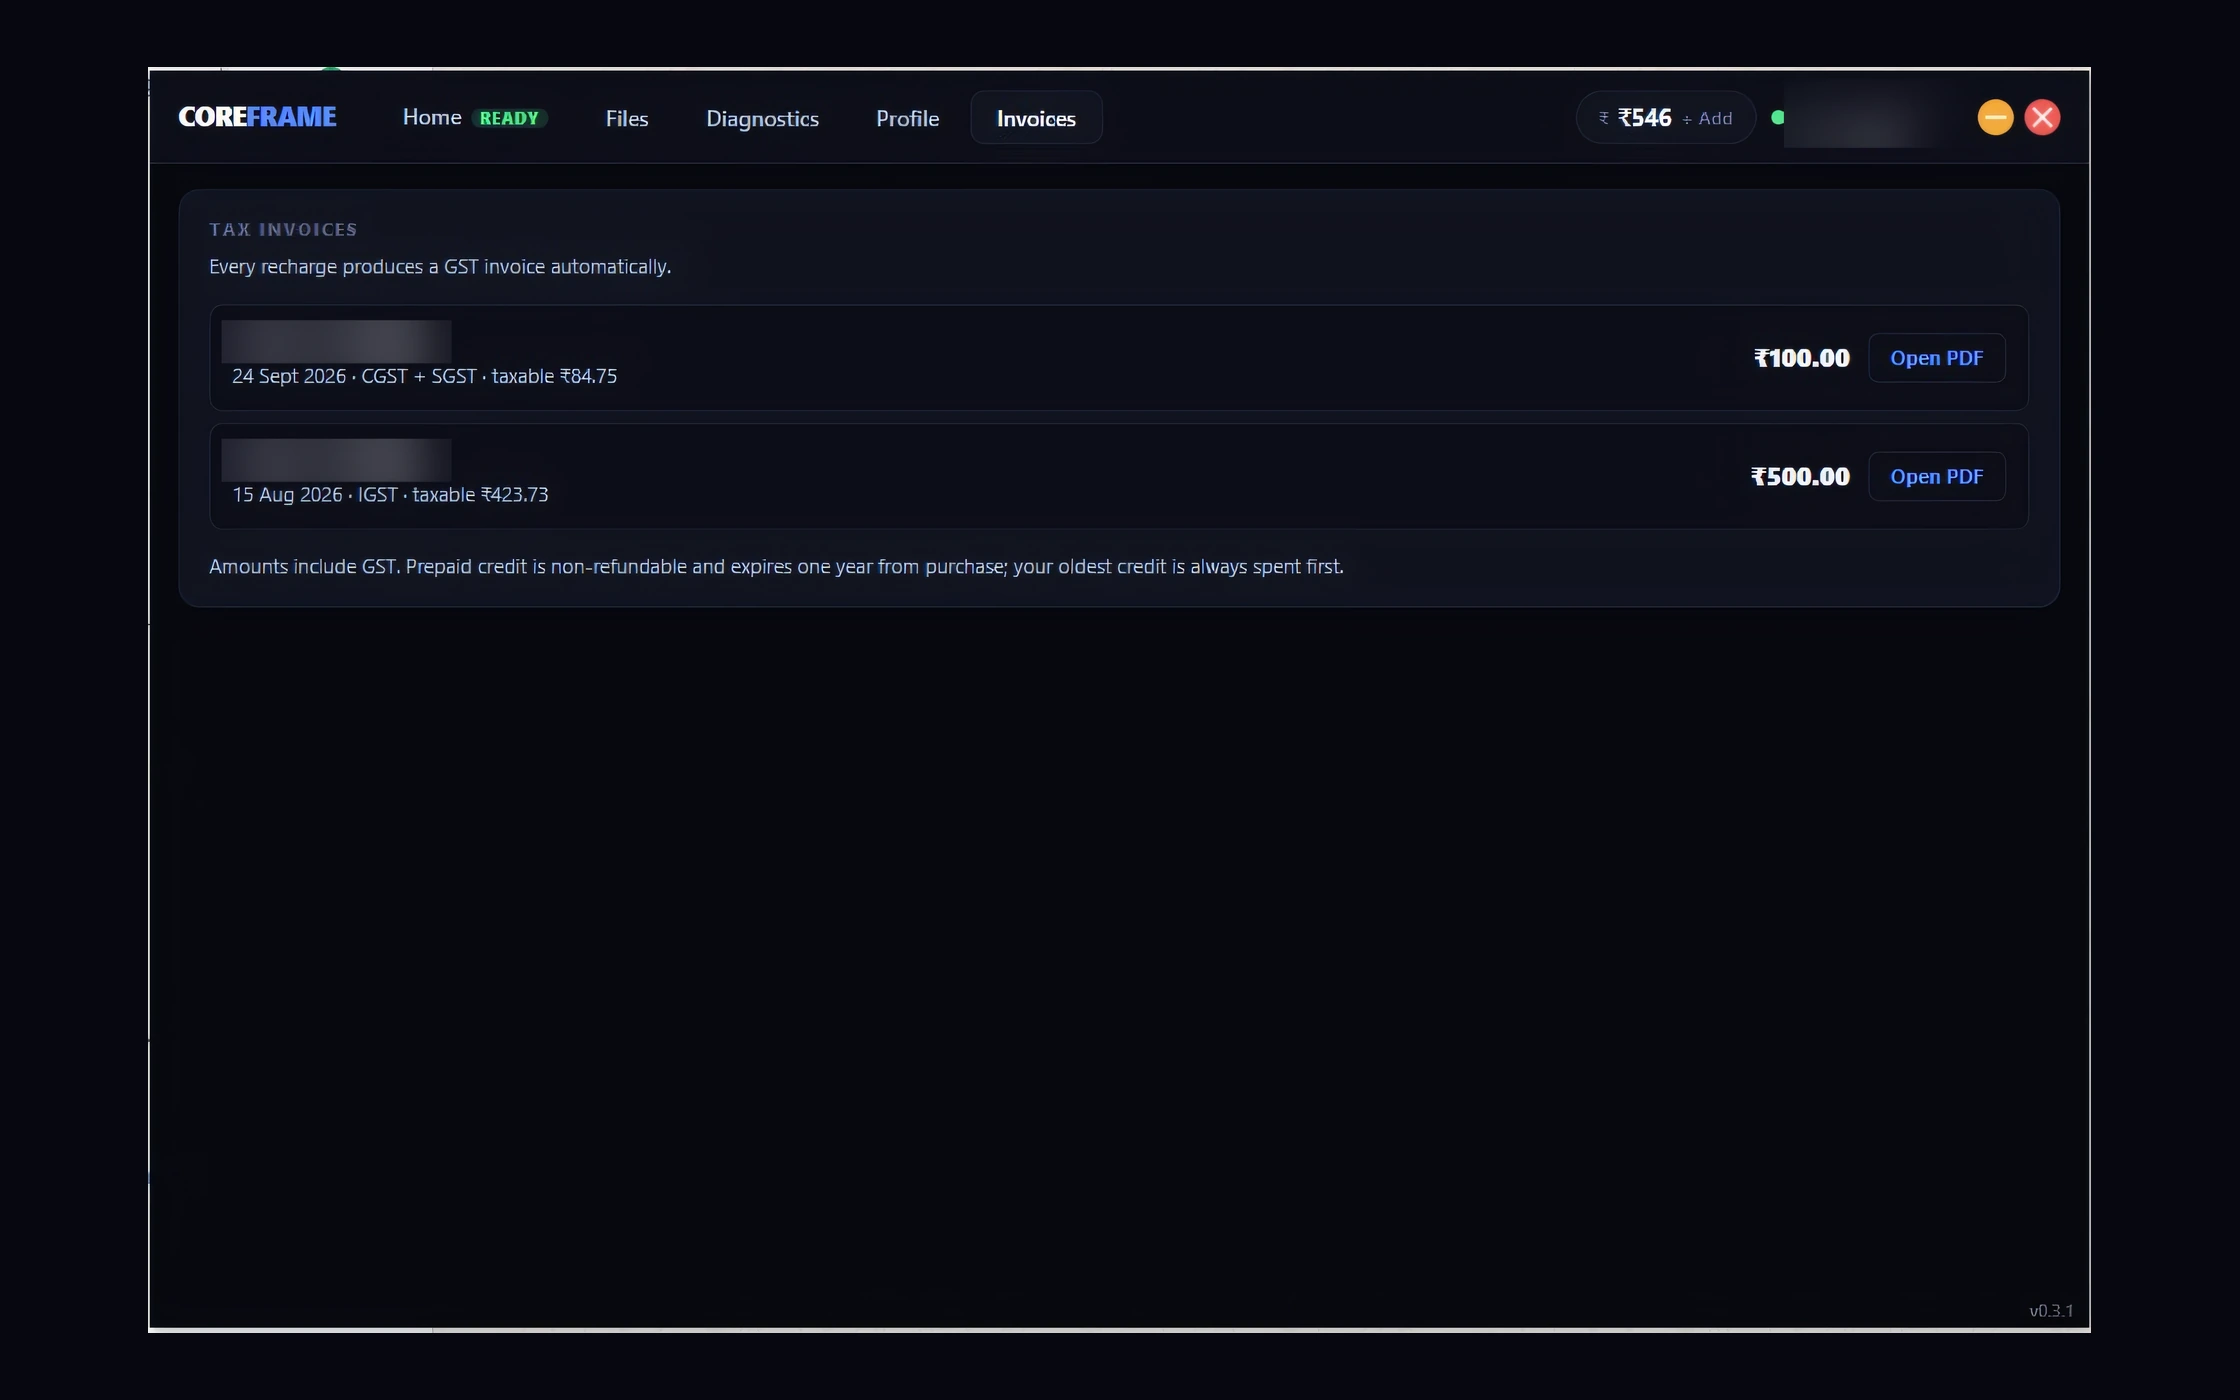Click the blurred account name in header
Screen dimensions: 2240x1400
[x=1868, y=117]
